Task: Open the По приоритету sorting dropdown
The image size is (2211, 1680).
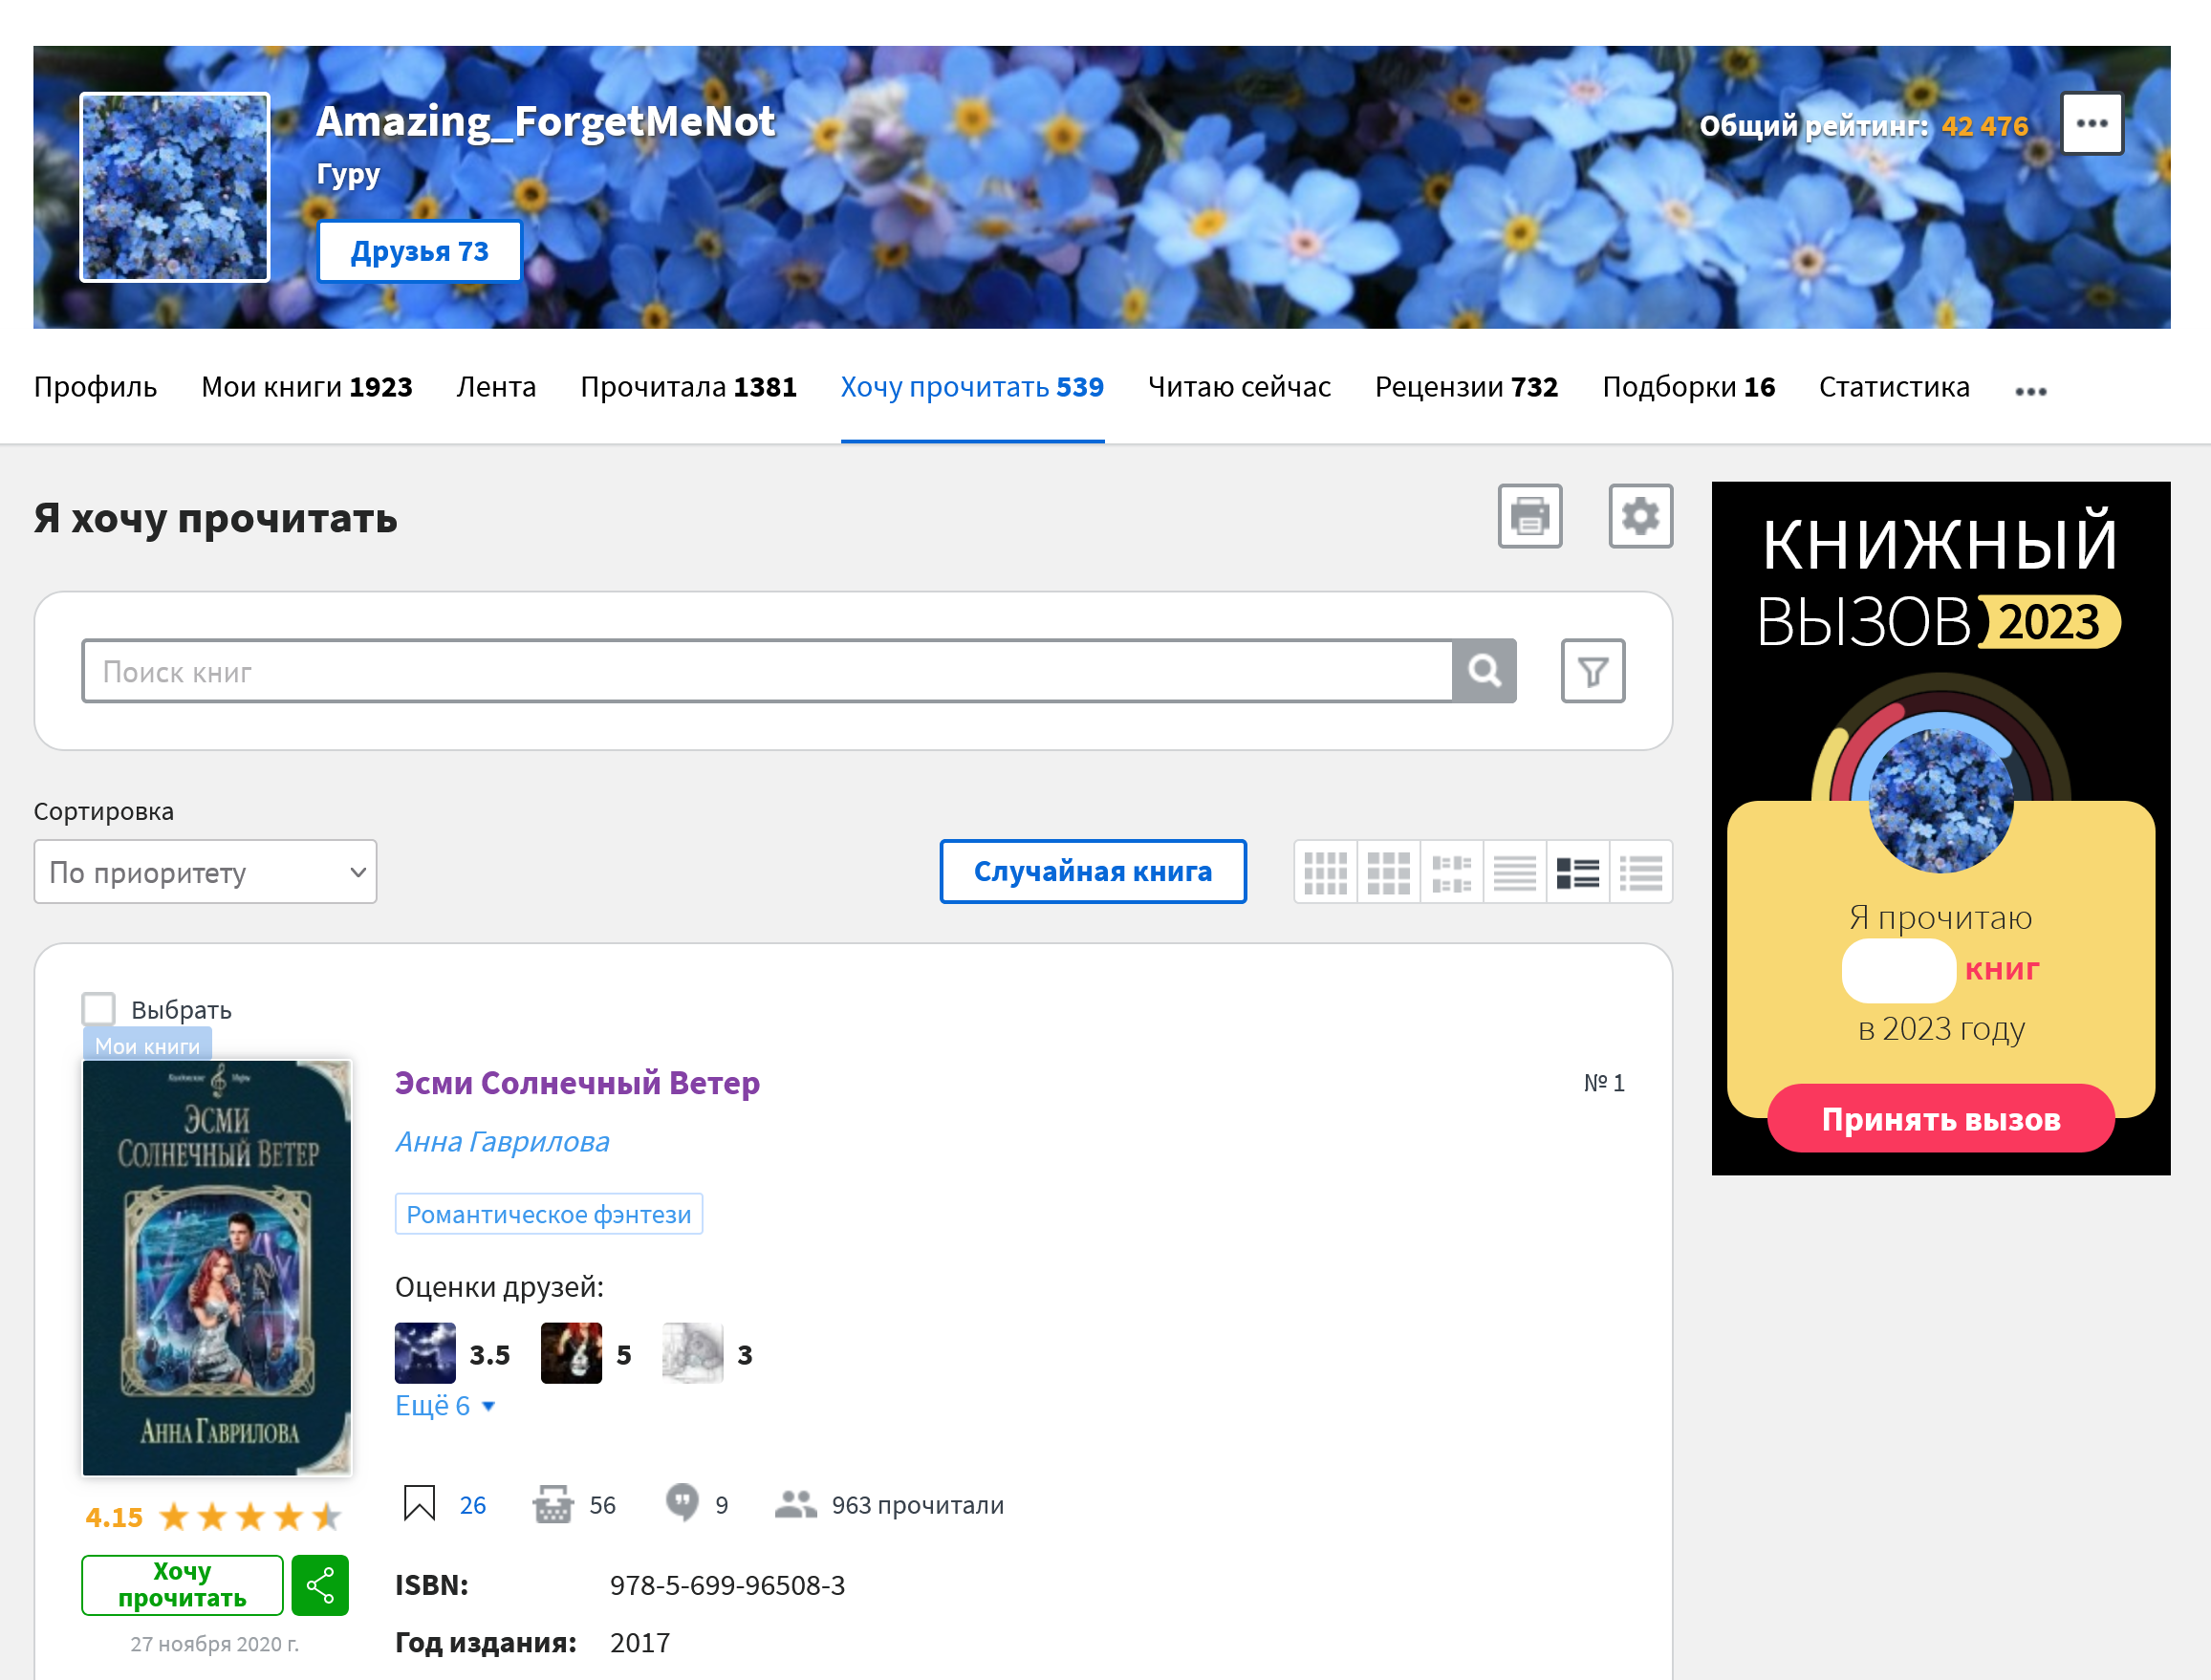Action: 205,872
